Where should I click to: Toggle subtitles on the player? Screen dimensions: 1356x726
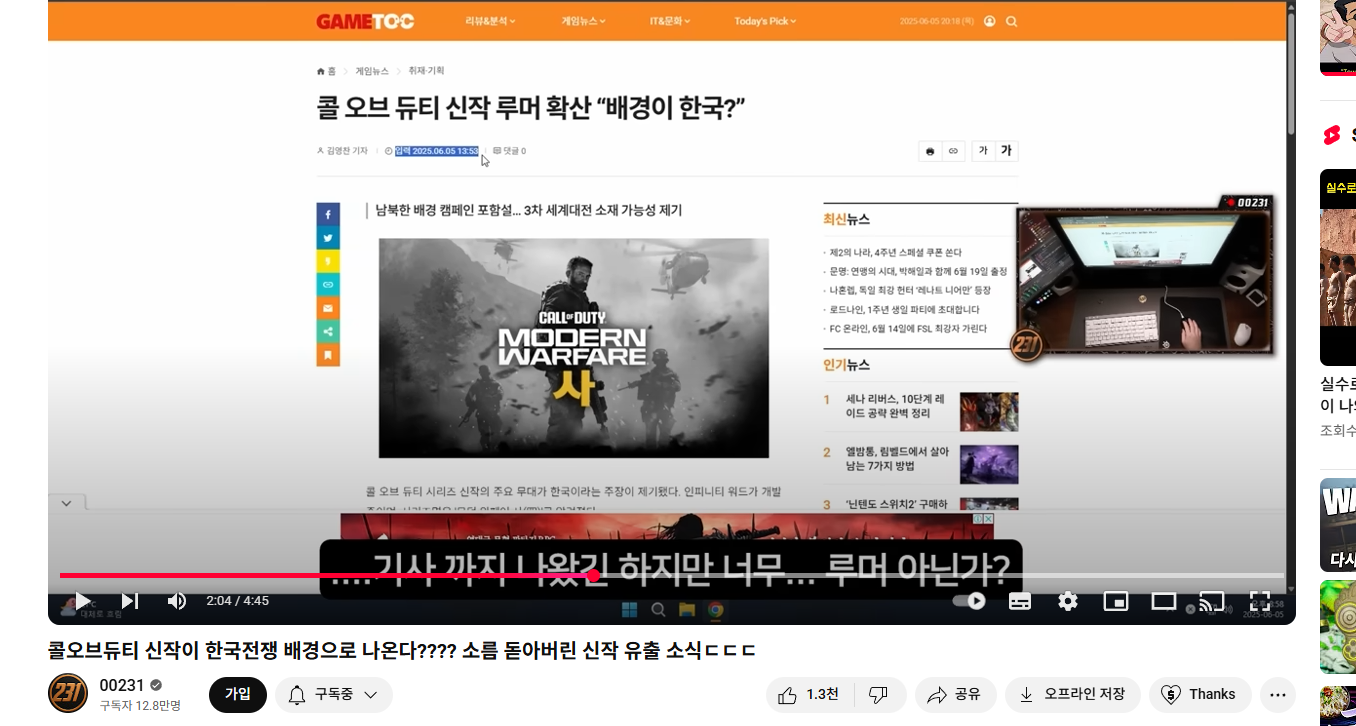click(x=1019, y=601)
